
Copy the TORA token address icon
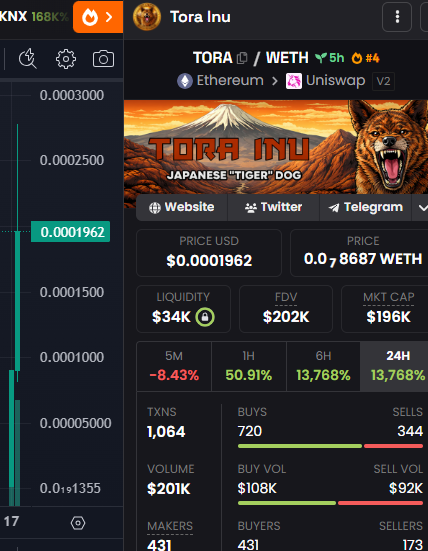click(x=242, y=58)
